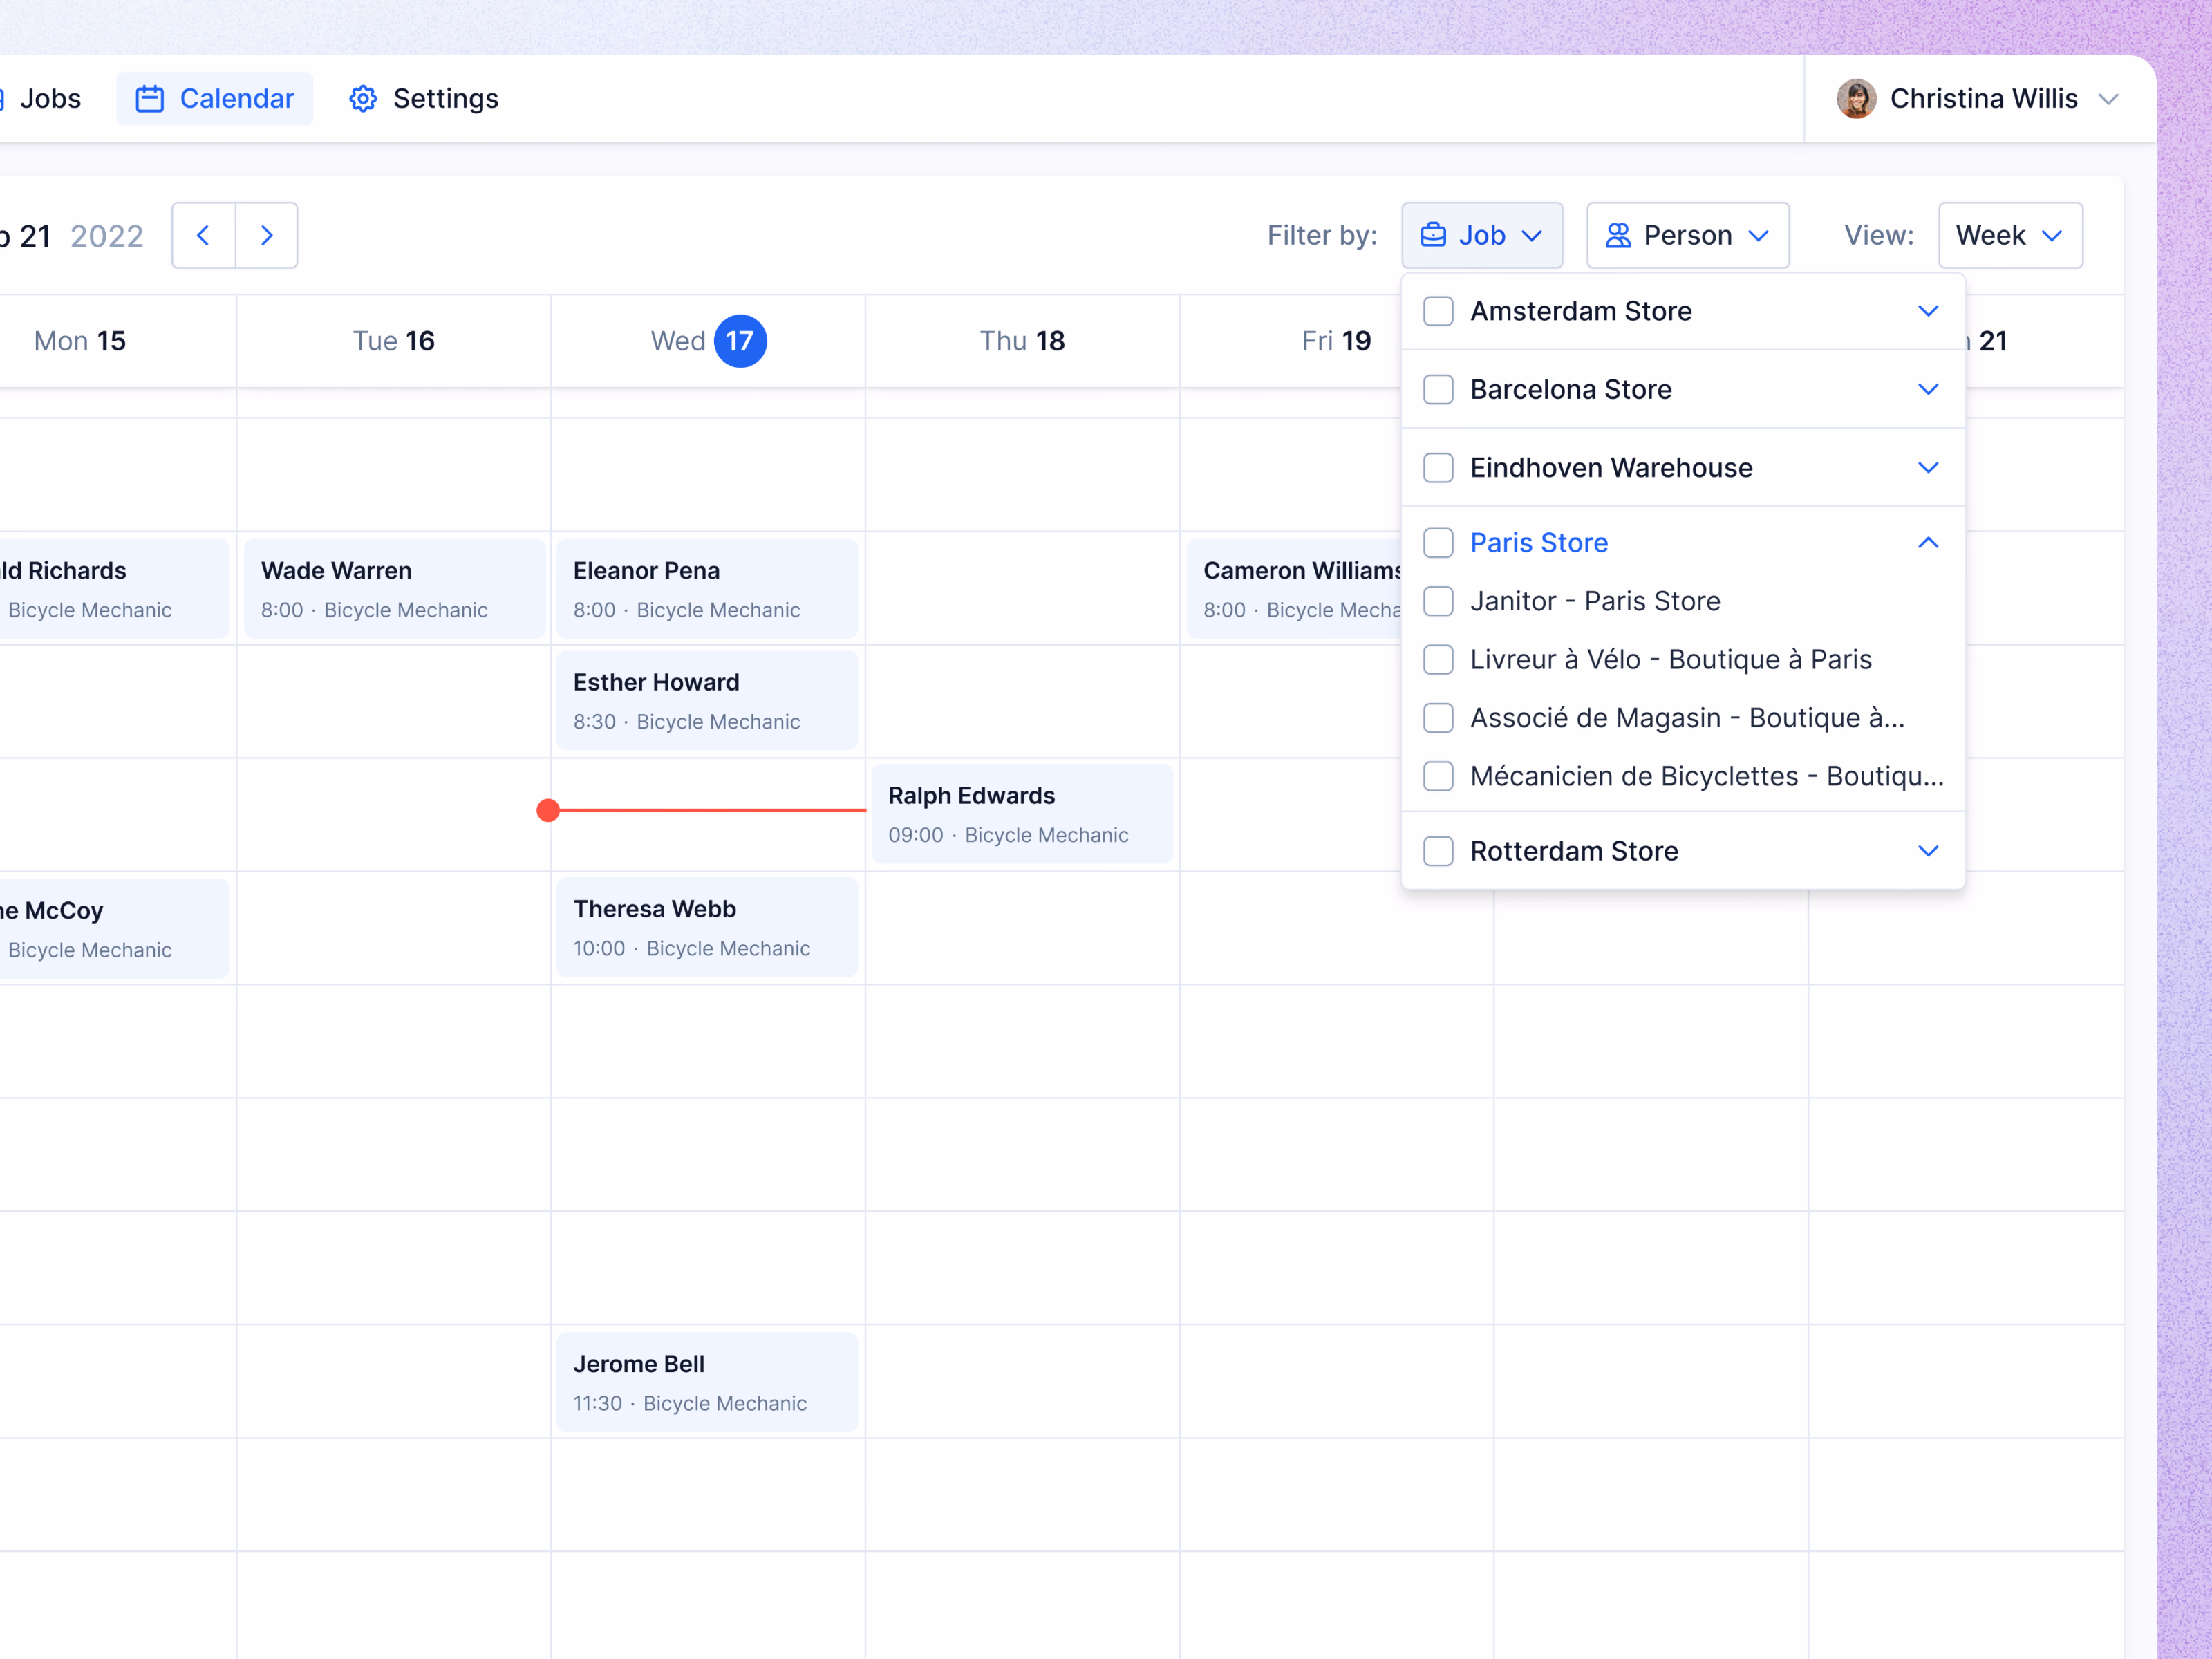Open Ralph Edwards 09:00 appointment
The image size is (2212, 1659).
pos(1022,814)
